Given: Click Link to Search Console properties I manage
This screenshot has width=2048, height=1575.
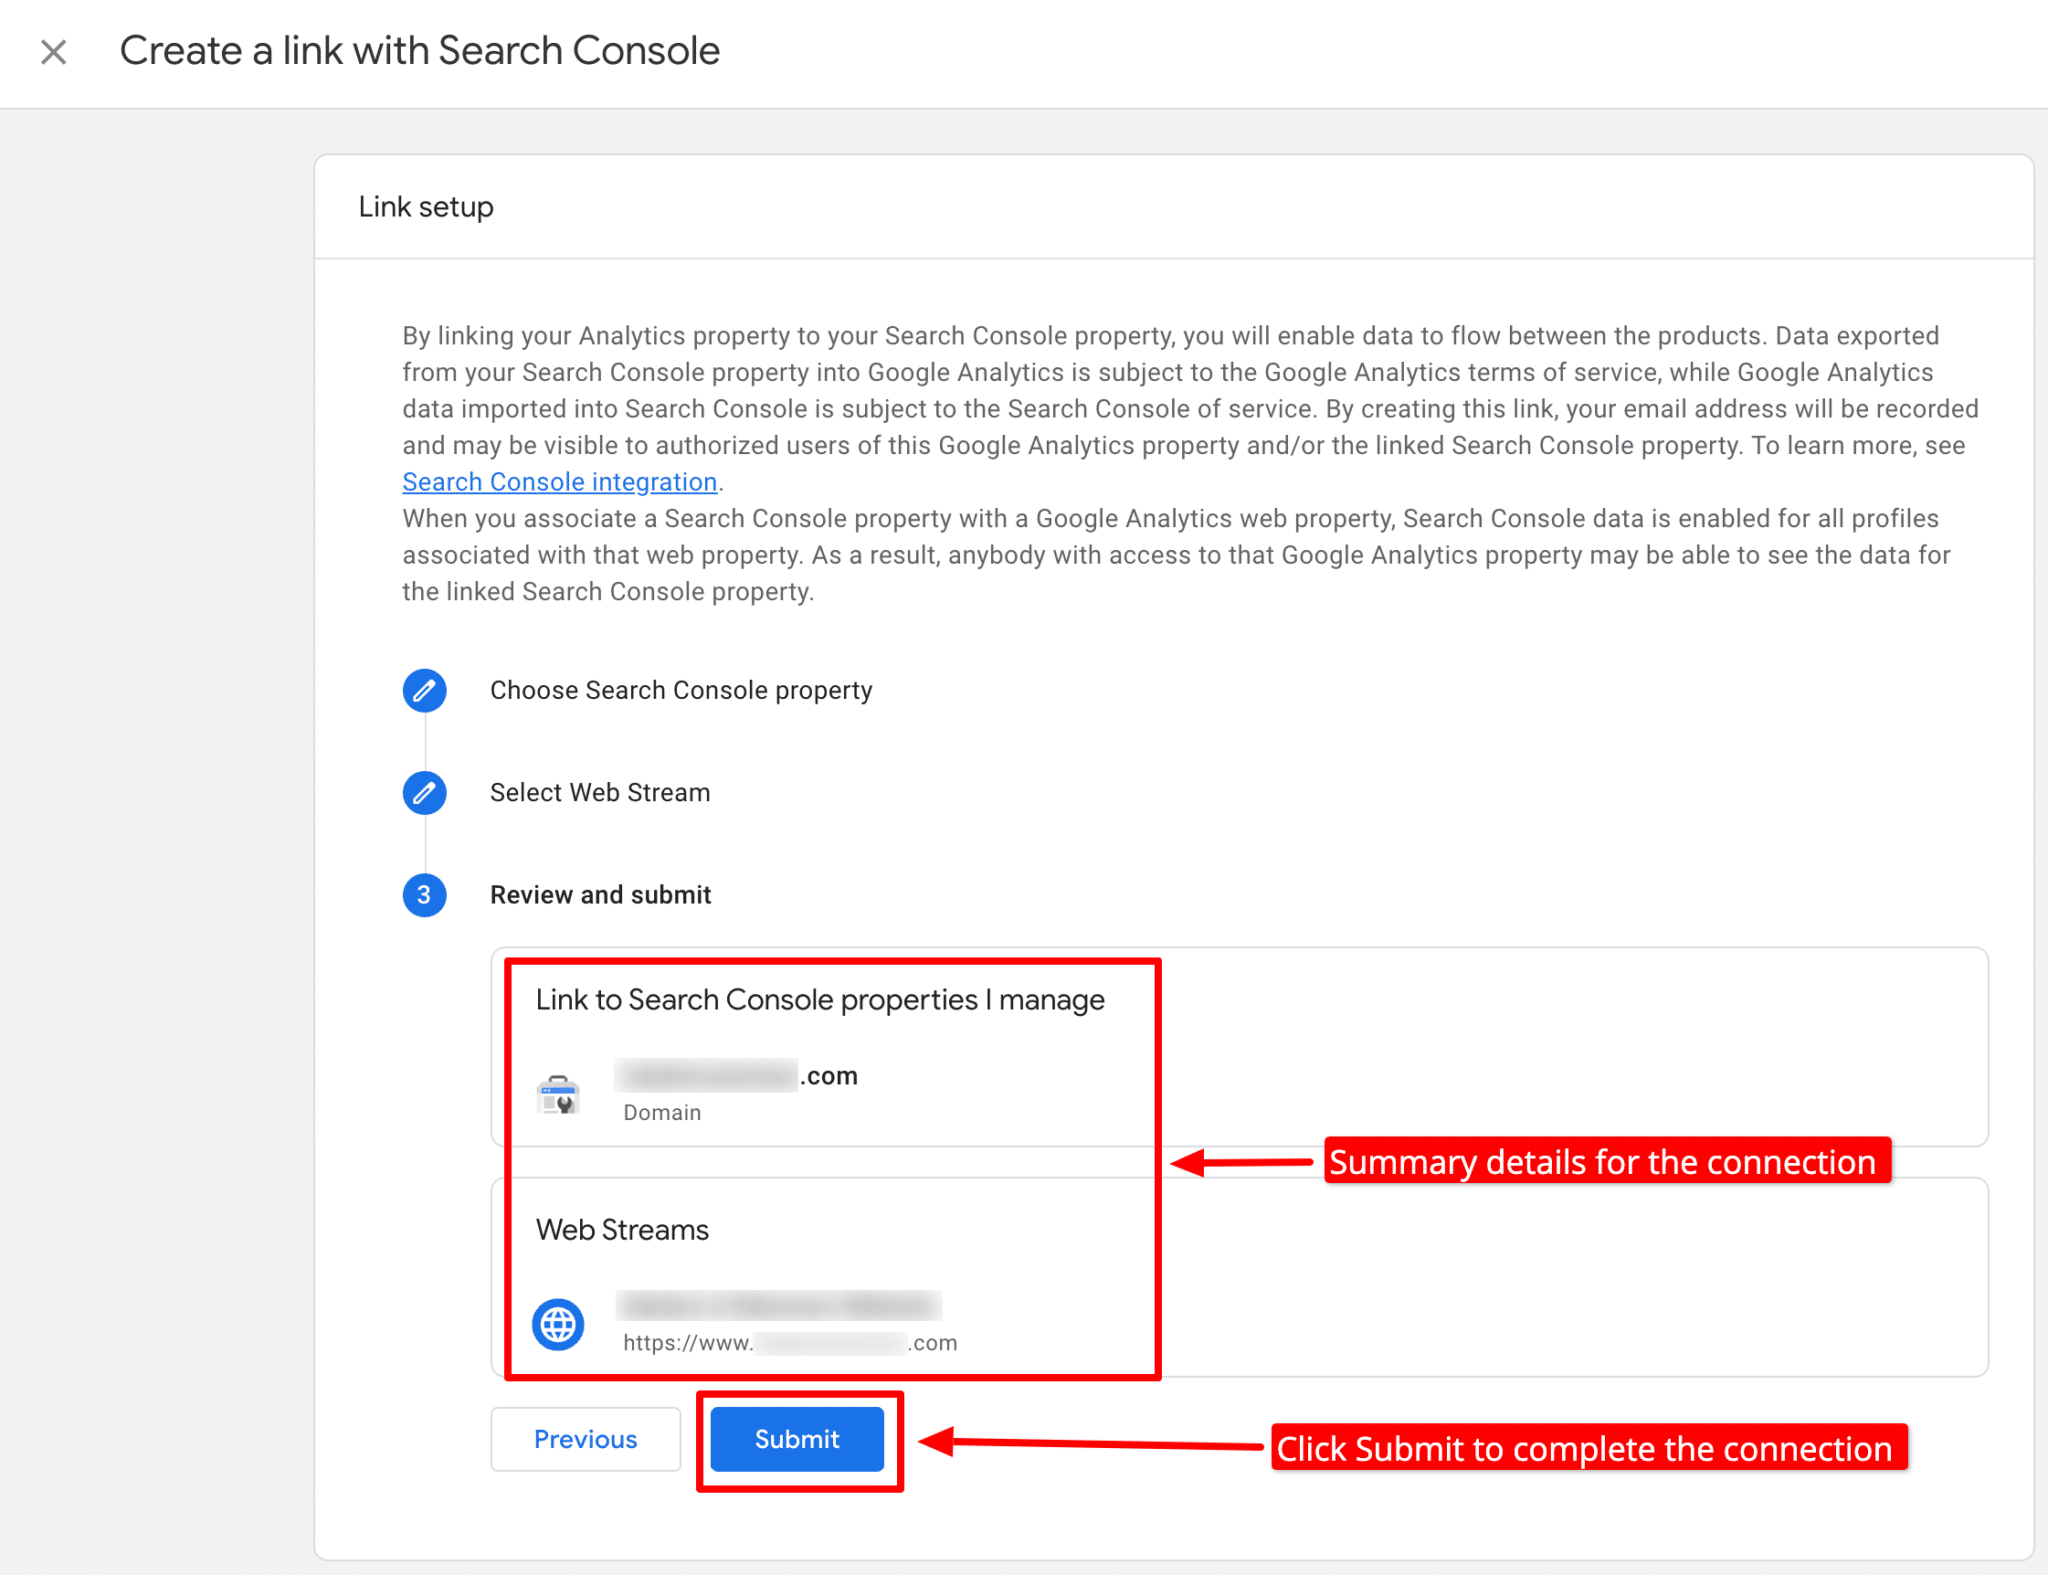Looking at the screenshot, I should 820,1000.
